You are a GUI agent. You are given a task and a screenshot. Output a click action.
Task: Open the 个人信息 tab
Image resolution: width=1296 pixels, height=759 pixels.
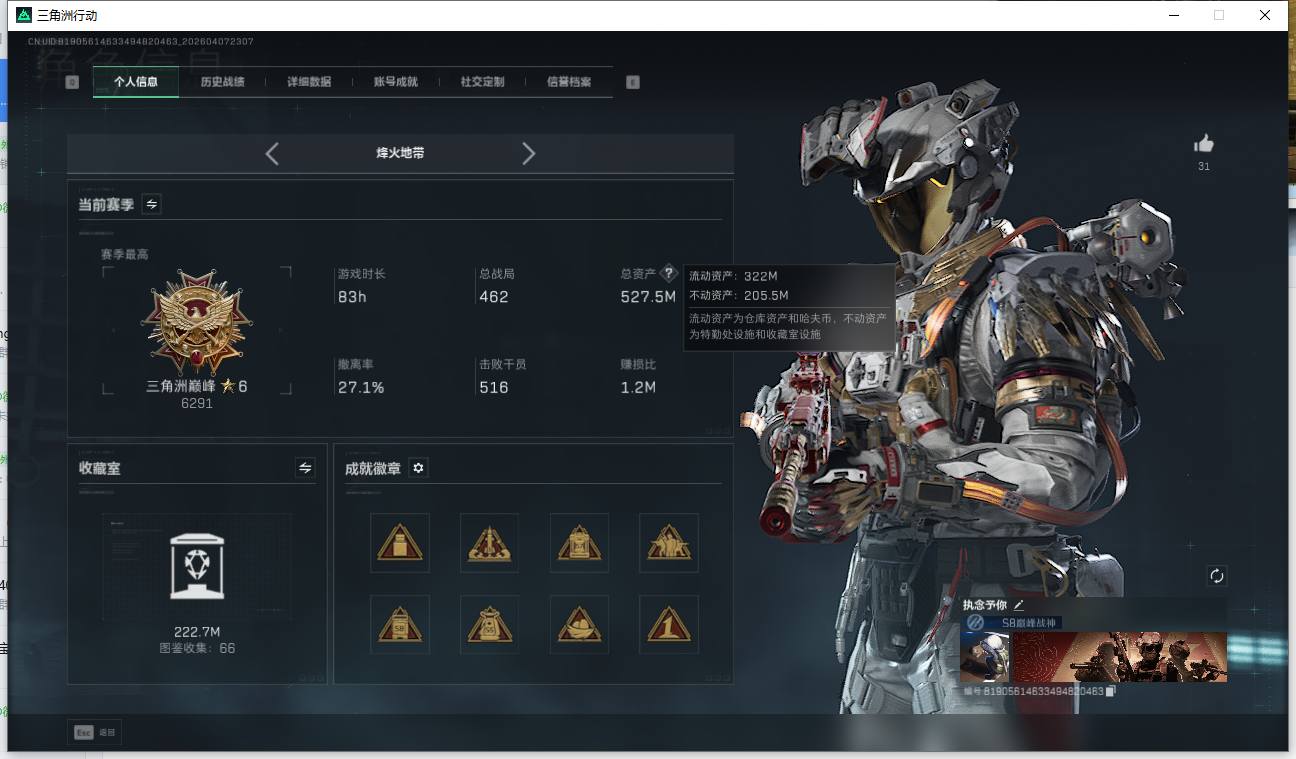[x=136, y=82]
